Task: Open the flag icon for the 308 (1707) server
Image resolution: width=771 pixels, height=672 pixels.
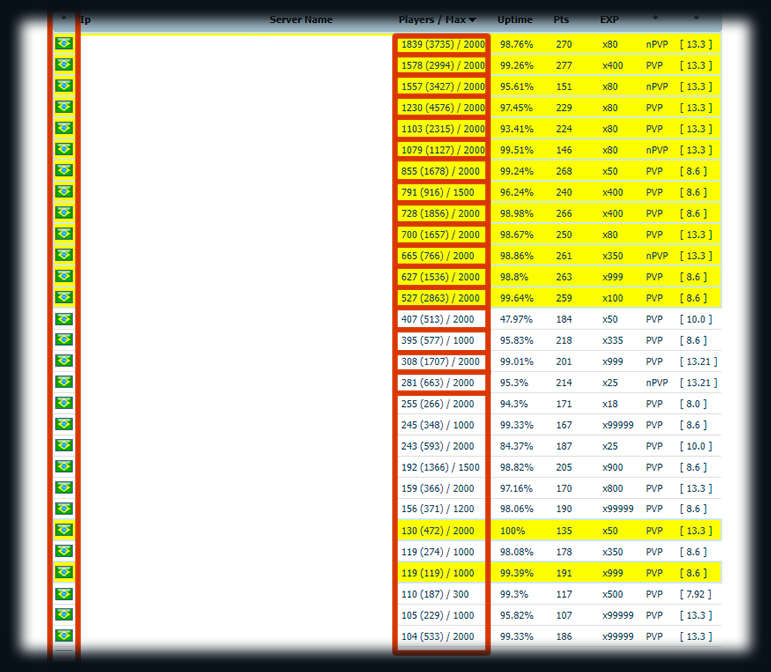Action: tap(64, 361)
